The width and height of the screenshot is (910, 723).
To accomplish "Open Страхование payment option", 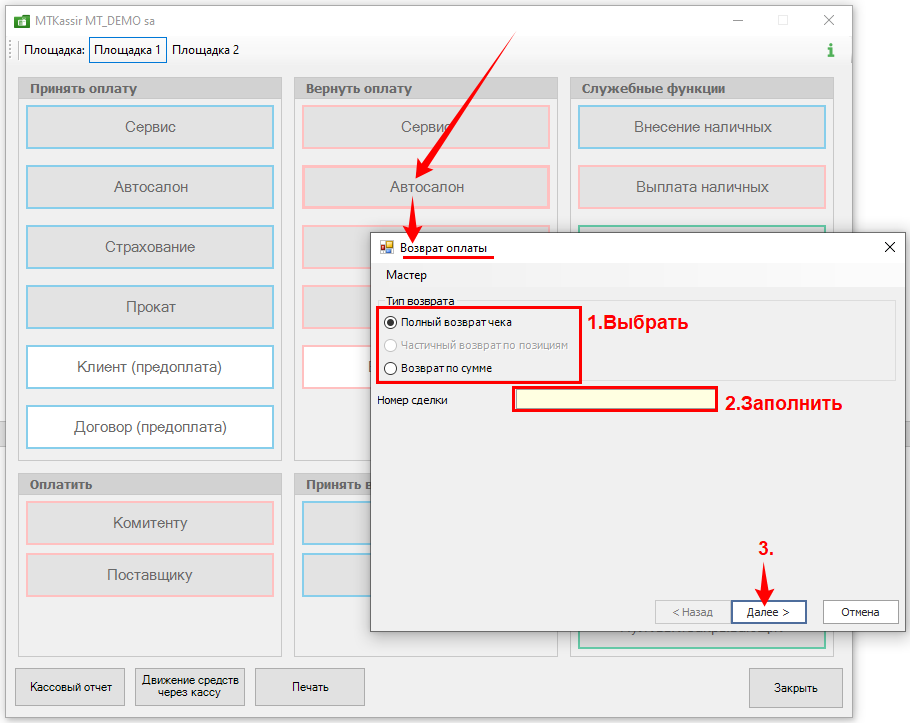I will click(150, 247).
